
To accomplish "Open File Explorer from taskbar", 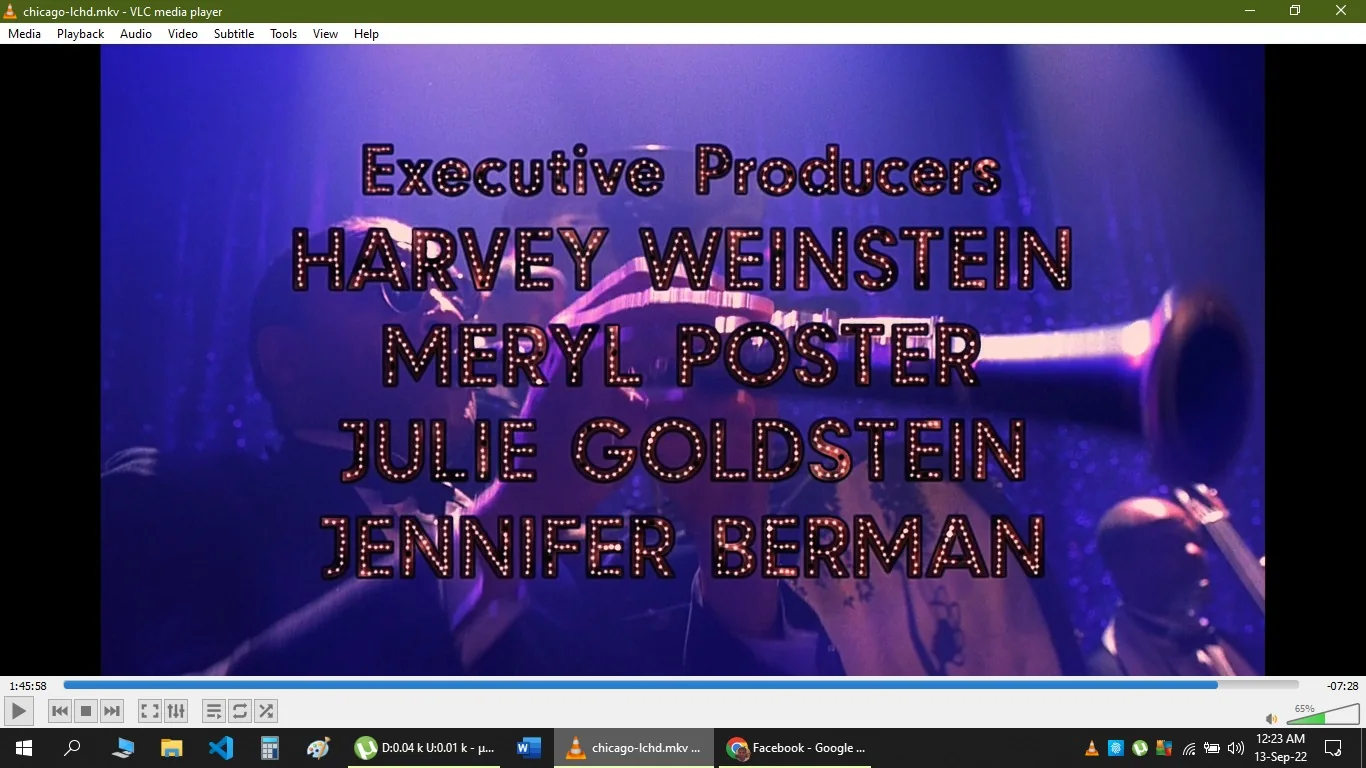I will point(172,748).
